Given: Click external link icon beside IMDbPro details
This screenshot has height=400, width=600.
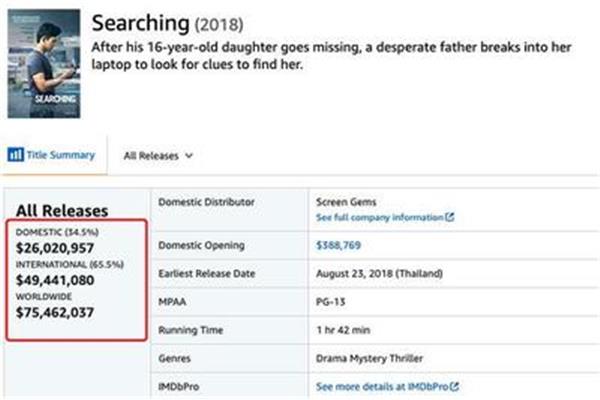Looking at the screenshot, I should 454,387.
